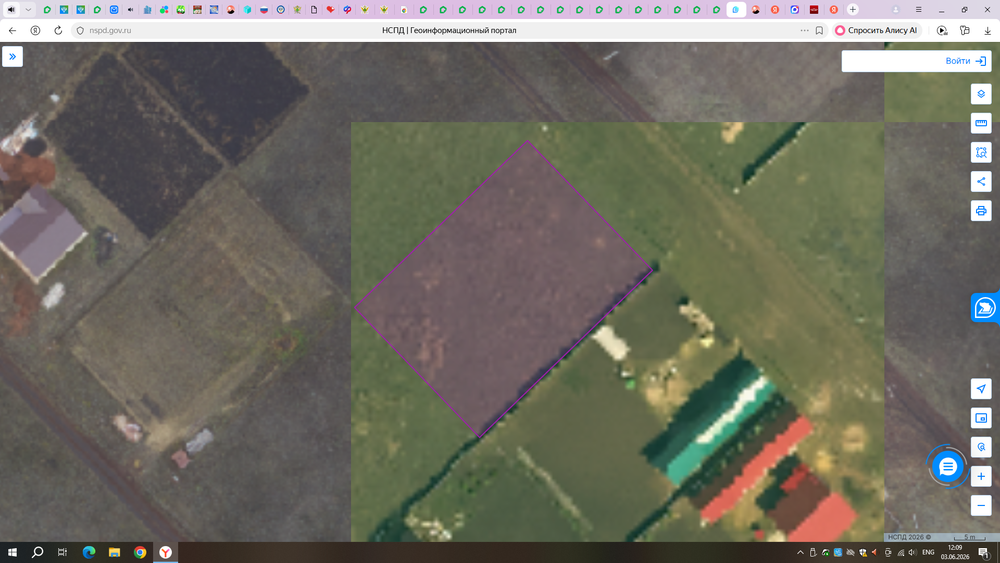Click the coordinate search radar icon
Screen dimensions: 1000x563
click(x=981, y=447)
